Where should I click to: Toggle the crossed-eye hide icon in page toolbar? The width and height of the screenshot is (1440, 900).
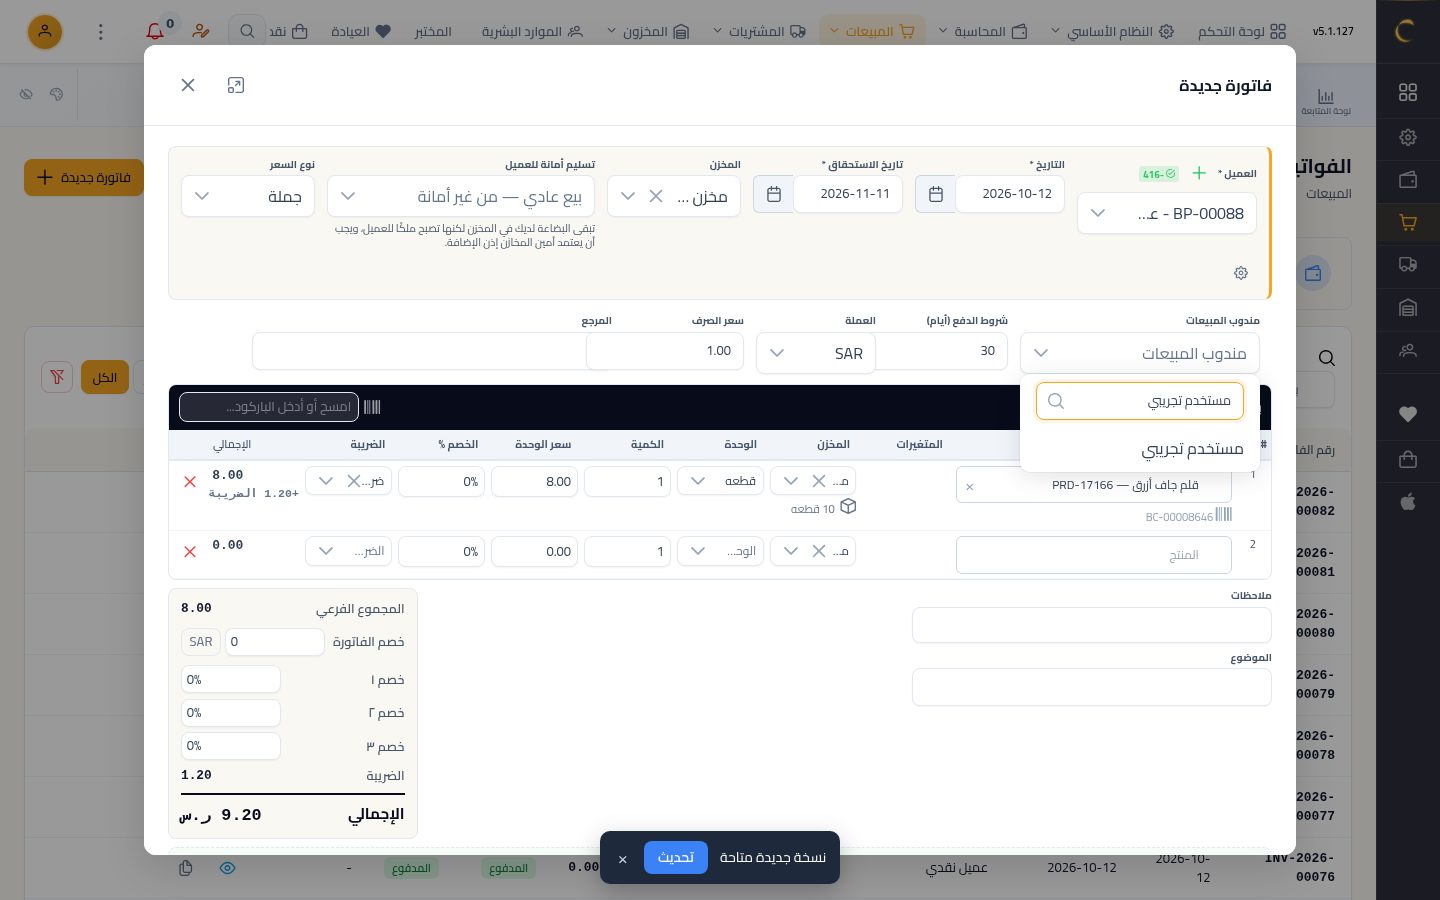point(27,94)
